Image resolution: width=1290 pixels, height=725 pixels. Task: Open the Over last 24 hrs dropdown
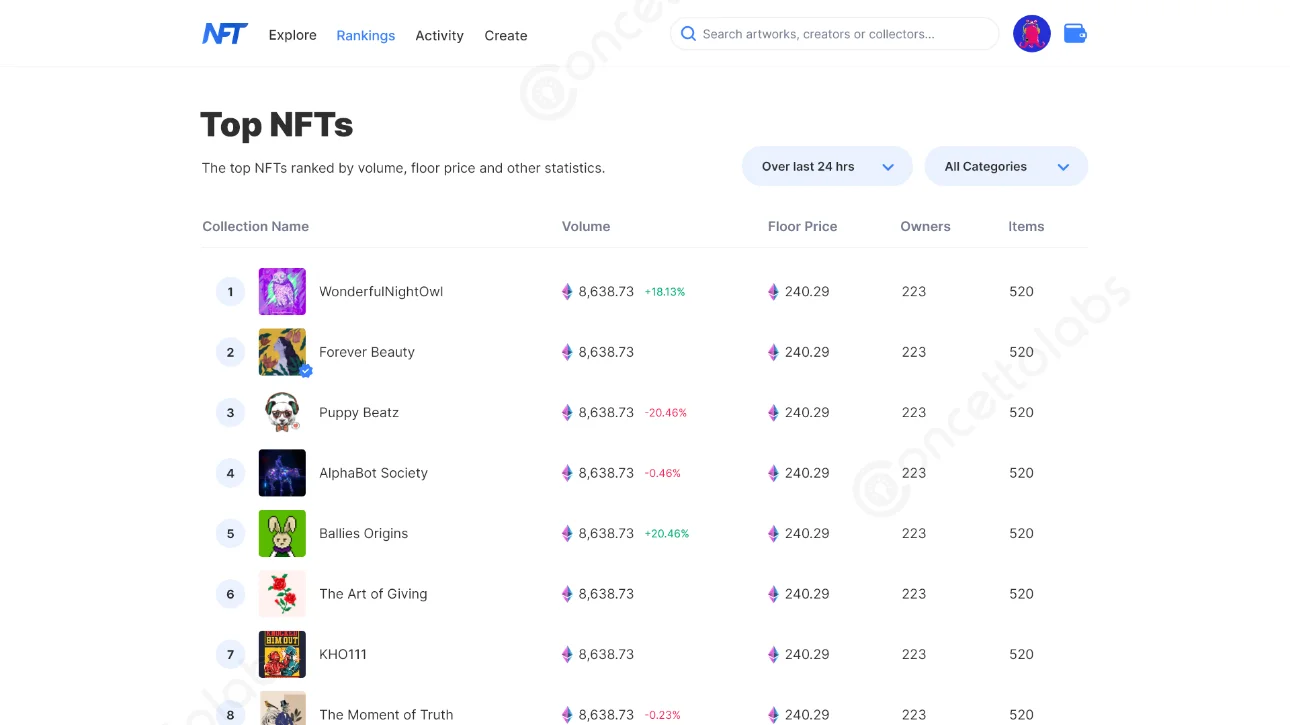pos(826,166)
